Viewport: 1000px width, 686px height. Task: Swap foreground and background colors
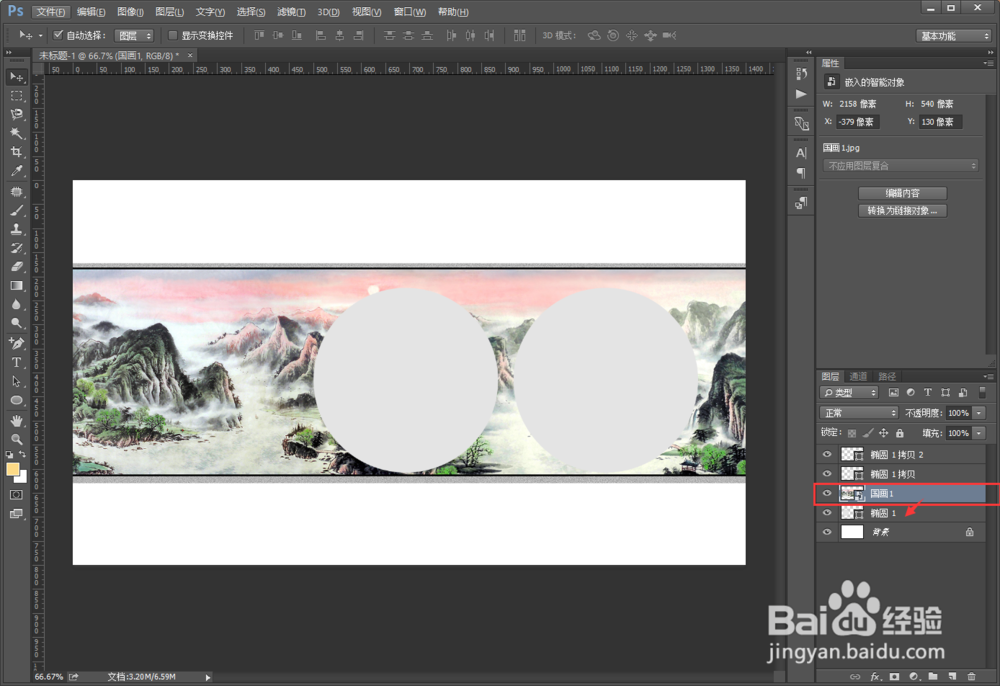[22, 455]
